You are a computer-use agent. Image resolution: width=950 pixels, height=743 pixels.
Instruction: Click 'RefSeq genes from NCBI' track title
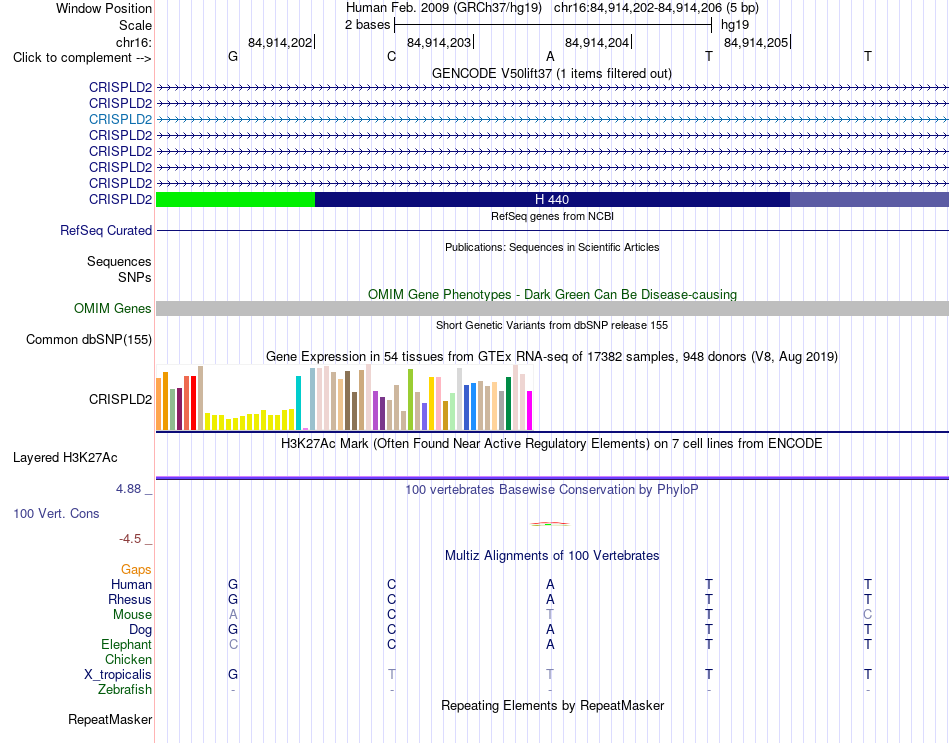click(x=552, y=216)
